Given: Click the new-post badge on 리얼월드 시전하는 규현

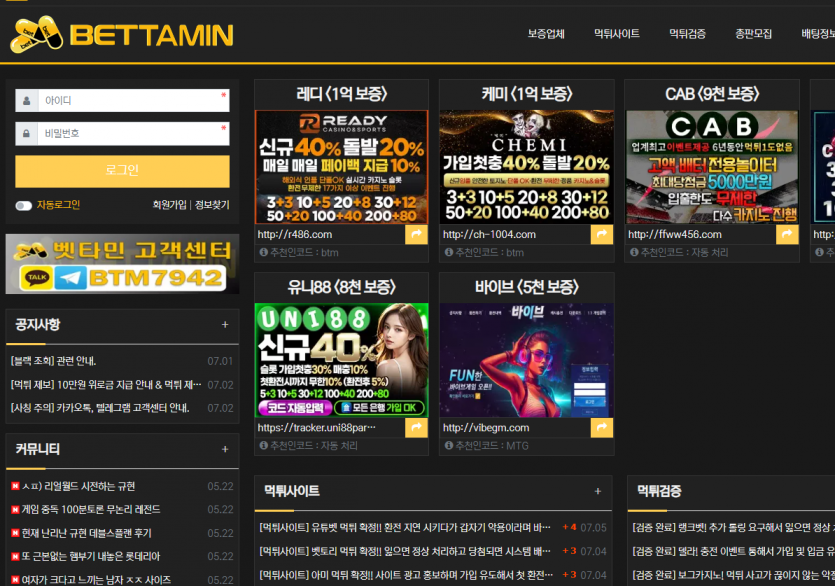Looking at the screenshot, I should tap(15, 486).
